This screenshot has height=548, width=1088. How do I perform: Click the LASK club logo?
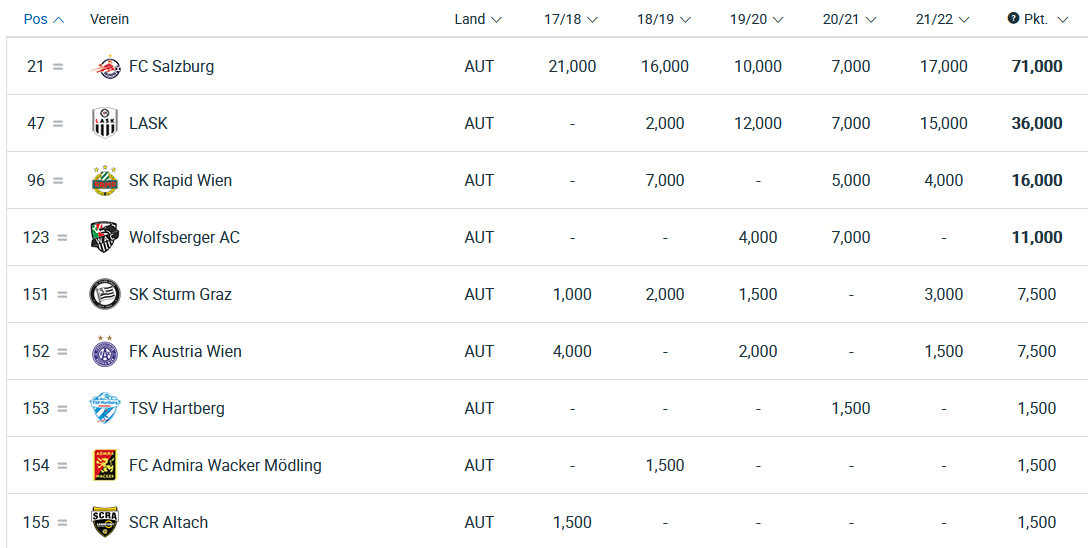click(x=105, y=123)
